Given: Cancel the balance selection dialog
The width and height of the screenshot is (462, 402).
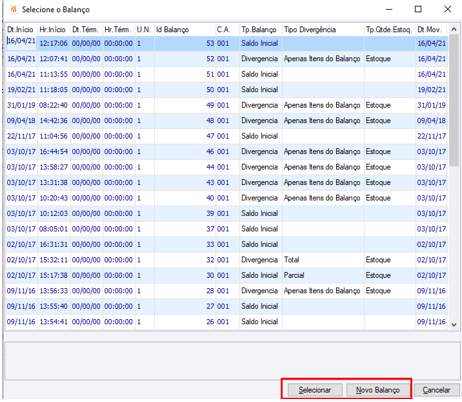Looking at the screenshot, I should tap(436, 390).
